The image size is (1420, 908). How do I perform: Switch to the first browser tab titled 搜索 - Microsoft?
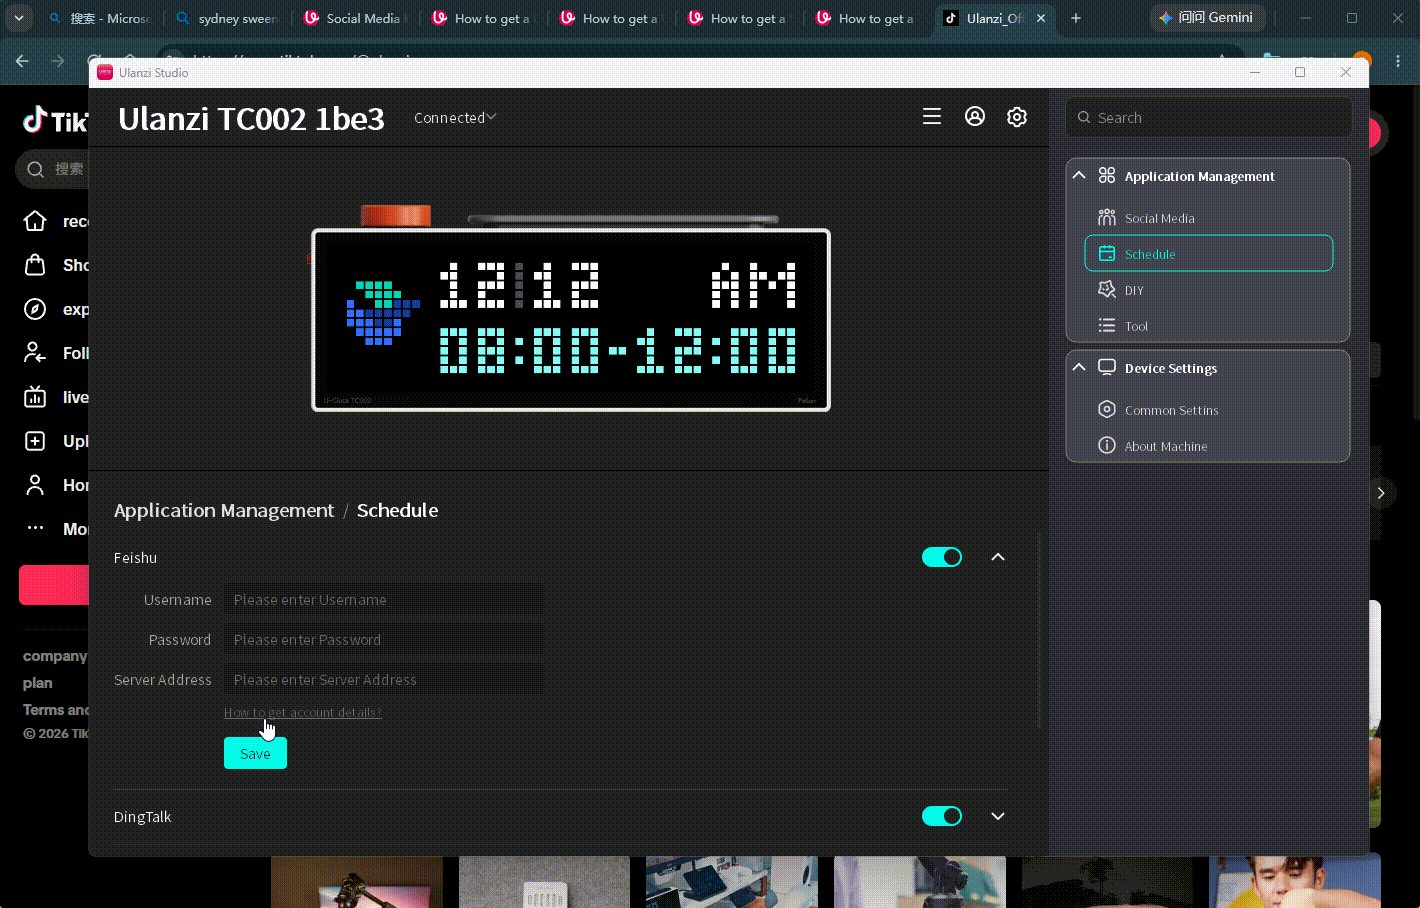tap(100, 18)
